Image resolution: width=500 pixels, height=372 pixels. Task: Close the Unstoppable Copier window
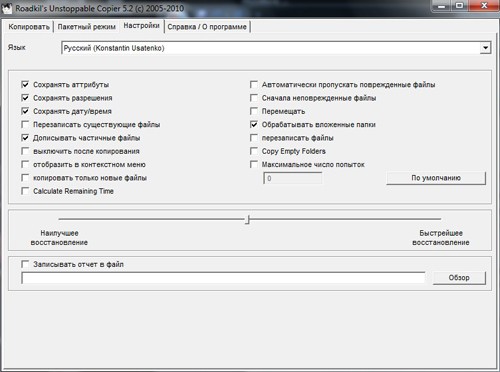484,6
